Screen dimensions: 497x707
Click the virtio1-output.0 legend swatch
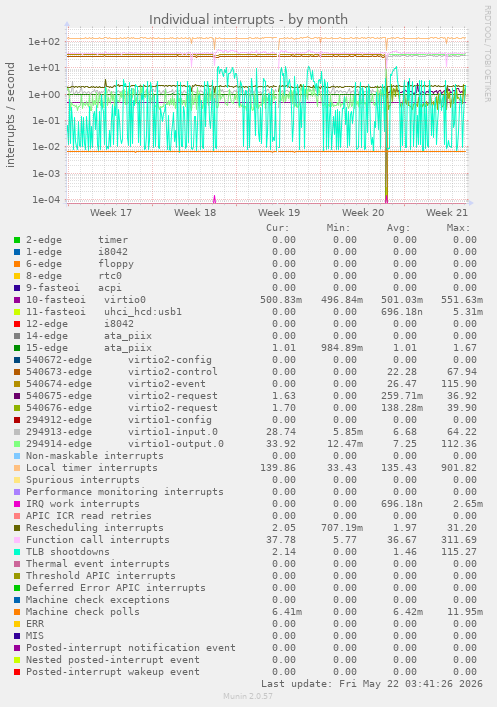coord(17,444)
